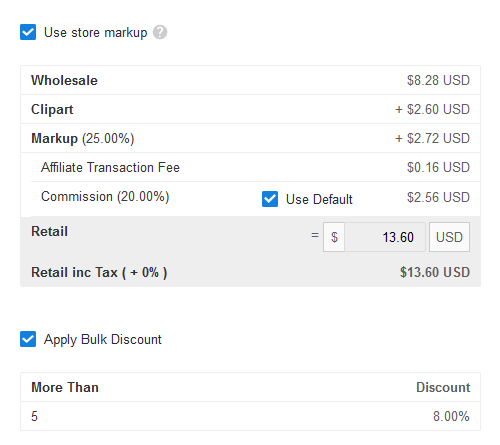The image size is (500, 445).
Task: Select the bulk quantity value 5
Action: [34, 416]
